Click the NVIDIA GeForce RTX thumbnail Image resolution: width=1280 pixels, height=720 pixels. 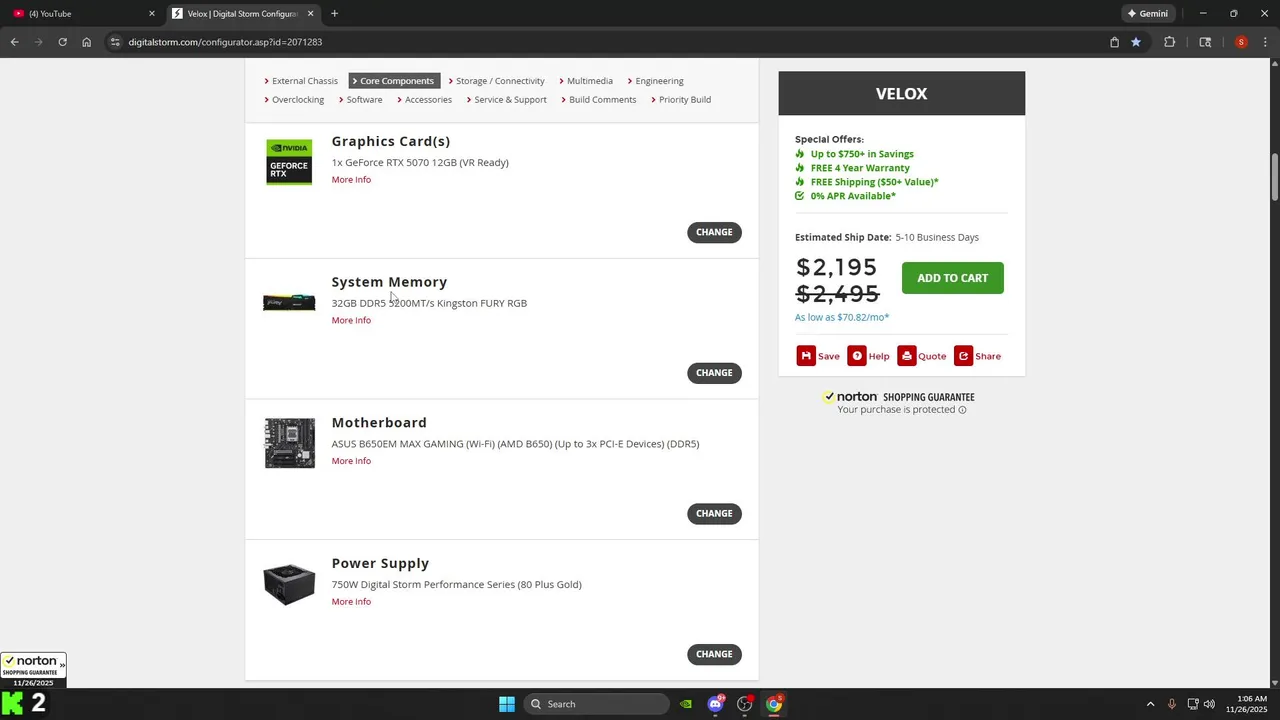pyautogui.click(x=289, y=162)
